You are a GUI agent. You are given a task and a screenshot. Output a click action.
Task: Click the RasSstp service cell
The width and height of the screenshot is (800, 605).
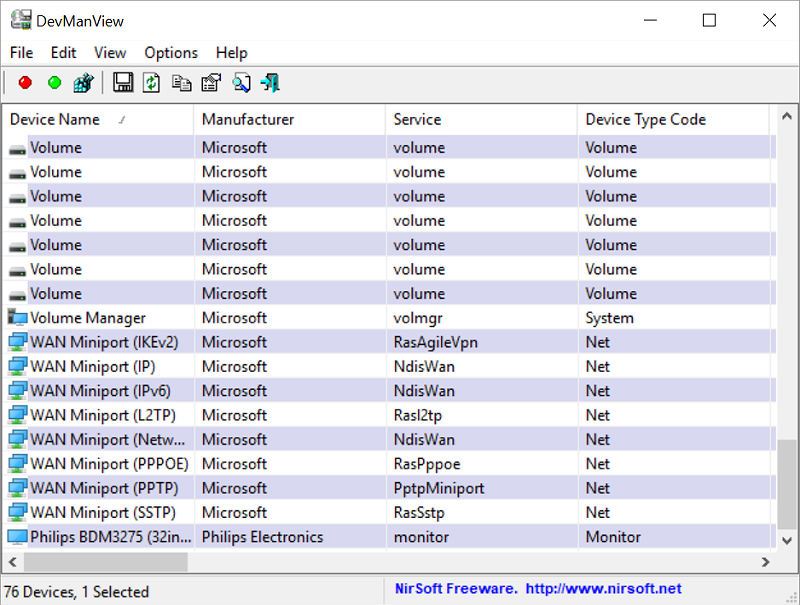tap(419, 513)
